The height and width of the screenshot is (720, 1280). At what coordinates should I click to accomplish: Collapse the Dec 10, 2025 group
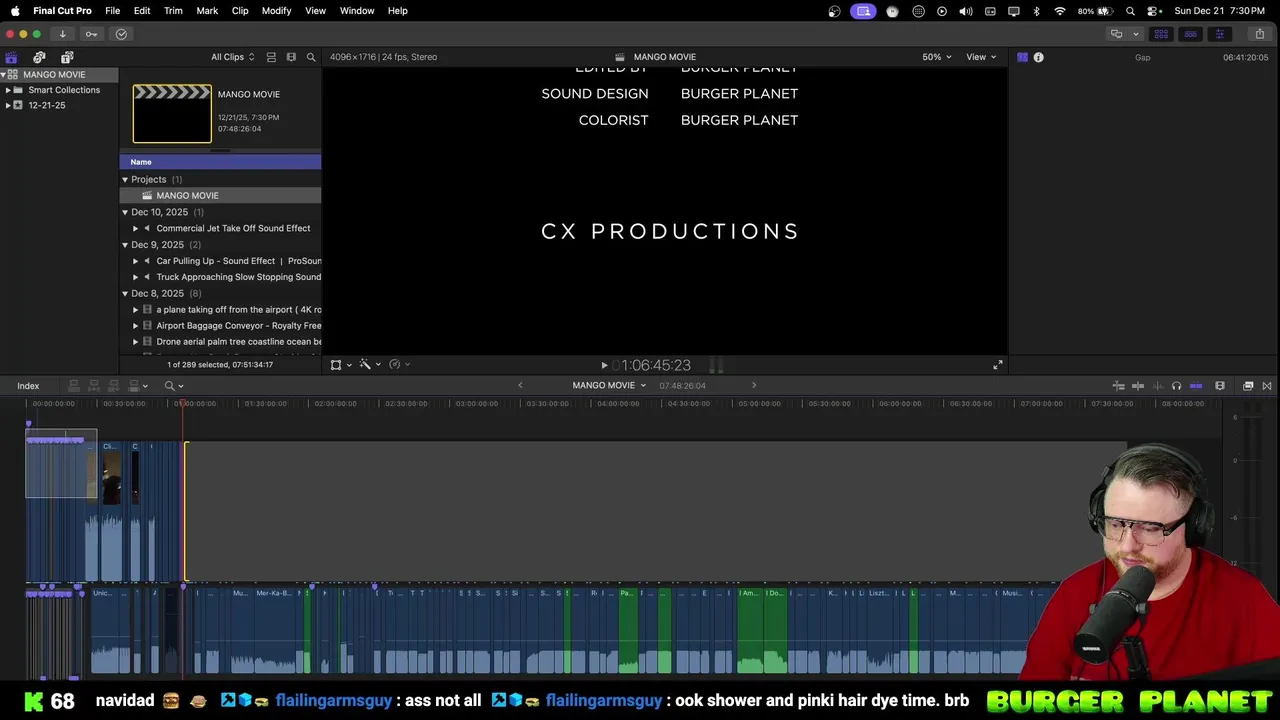coord(125,212)
